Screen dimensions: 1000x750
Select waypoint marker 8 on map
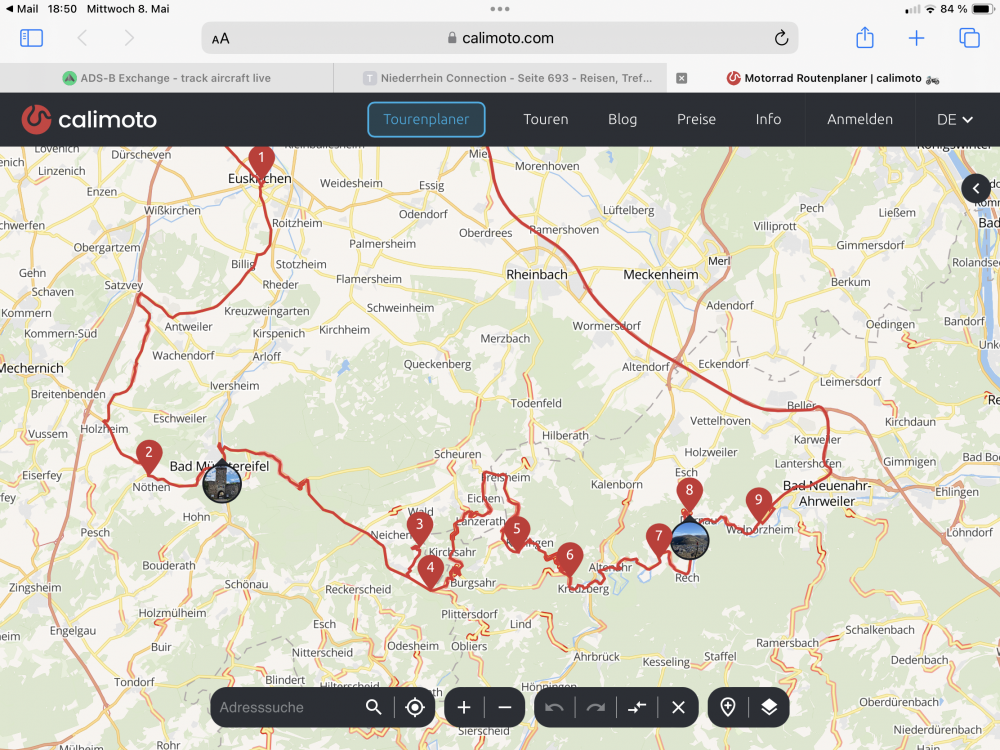point(688,492)
